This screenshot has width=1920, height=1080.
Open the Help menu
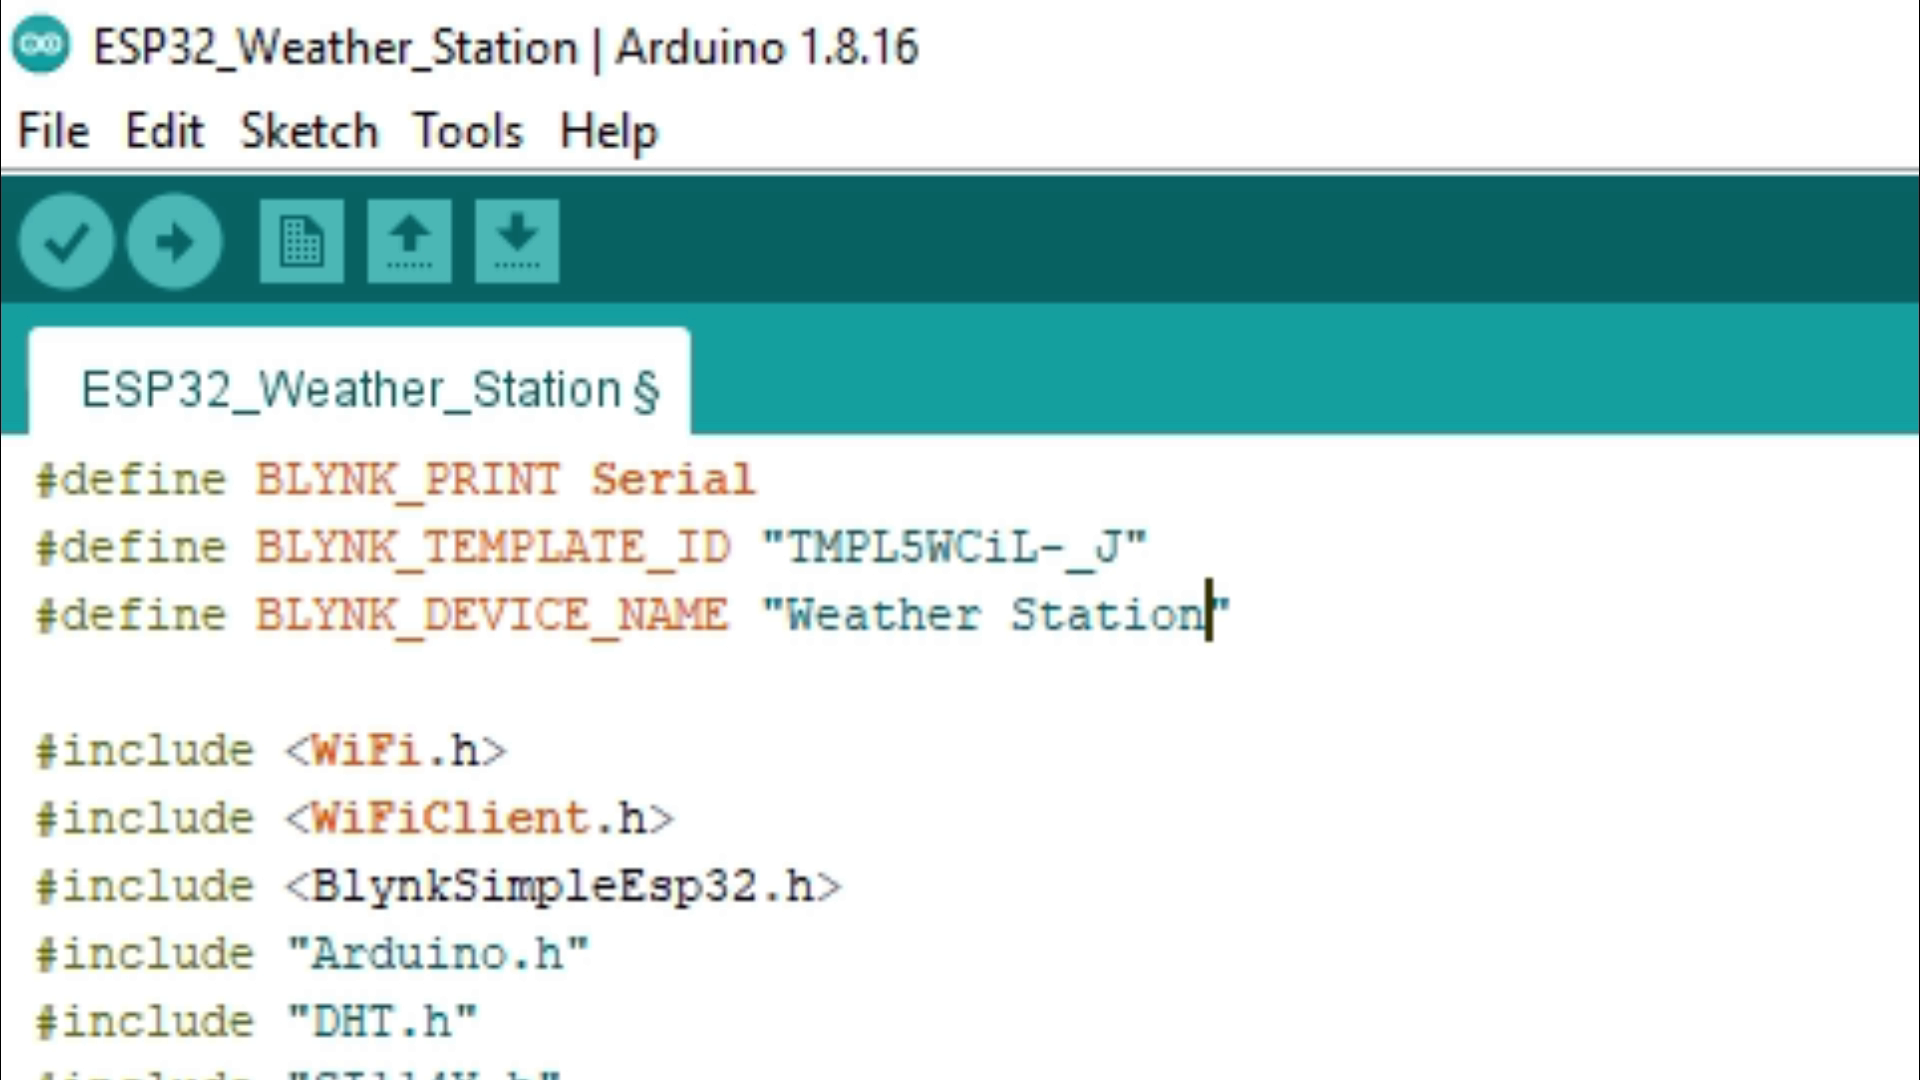[608, 131]
